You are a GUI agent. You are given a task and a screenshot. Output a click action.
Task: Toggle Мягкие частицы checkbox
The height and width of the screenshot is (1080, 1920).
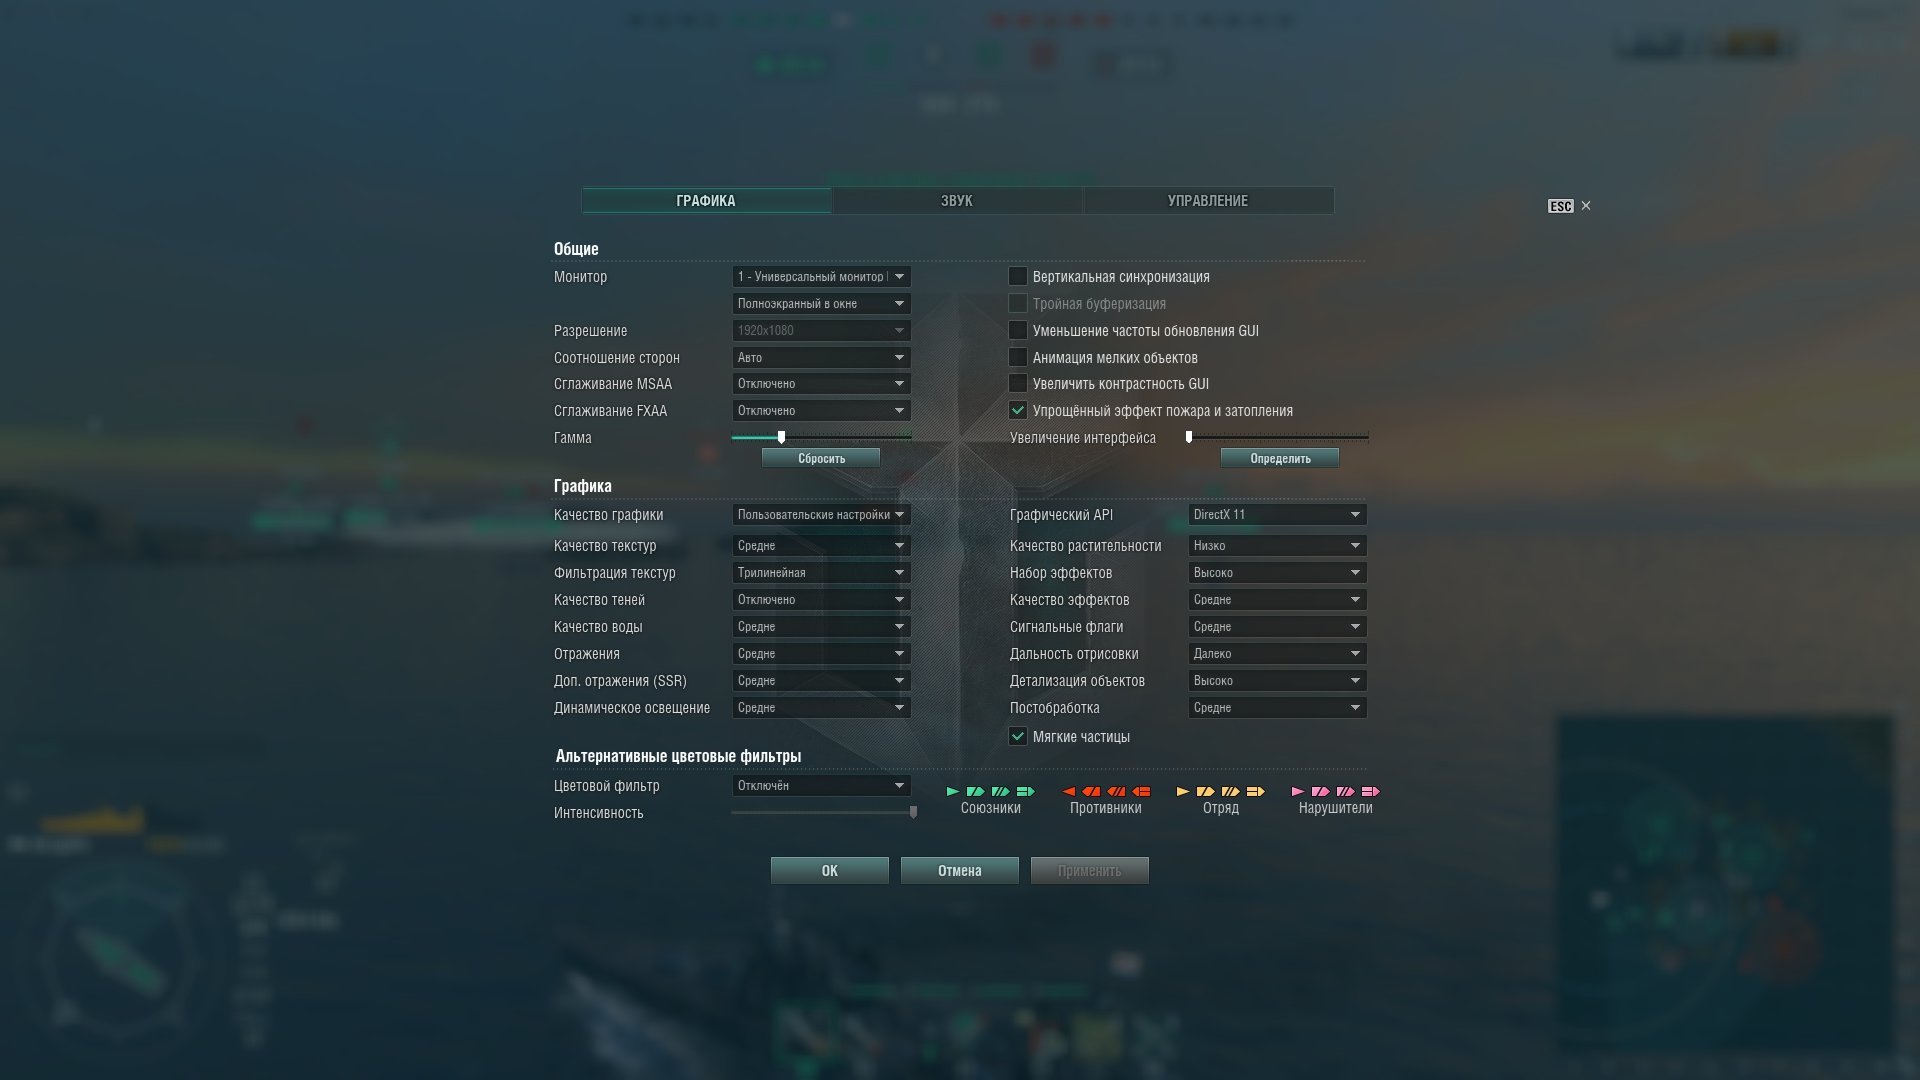coord(1018,736)
